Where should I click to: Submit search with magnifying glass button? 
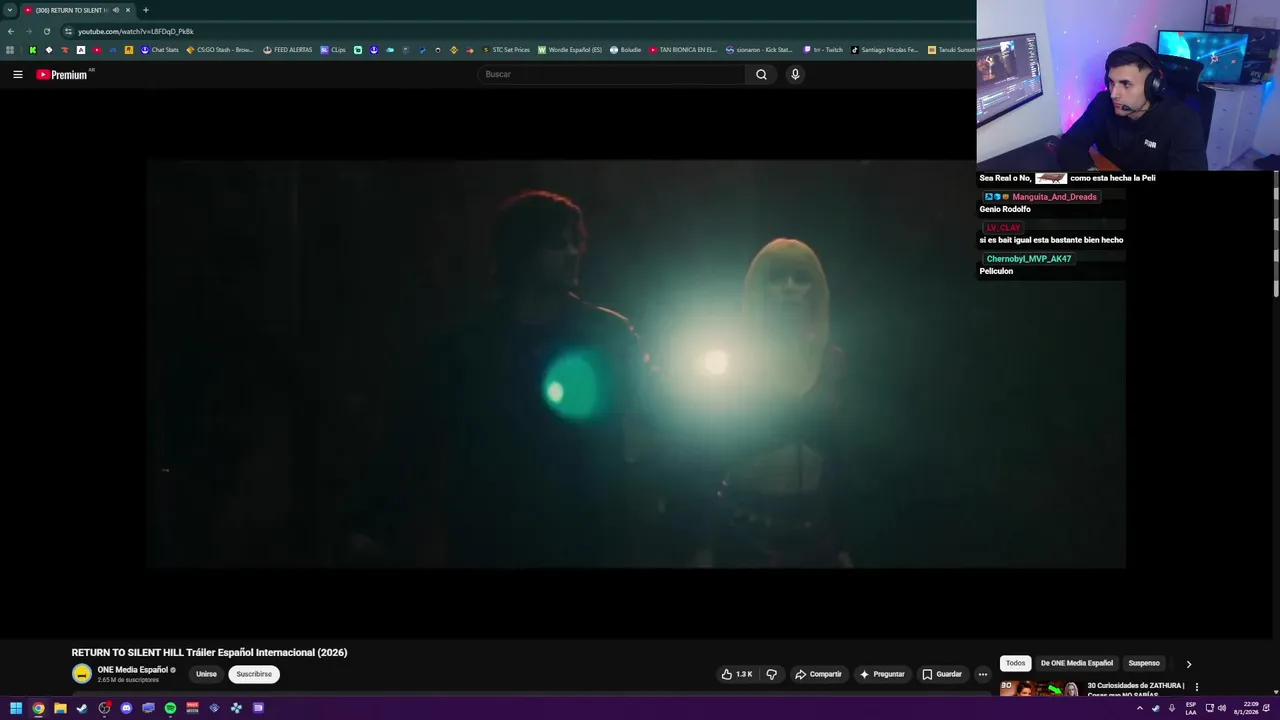761,74
